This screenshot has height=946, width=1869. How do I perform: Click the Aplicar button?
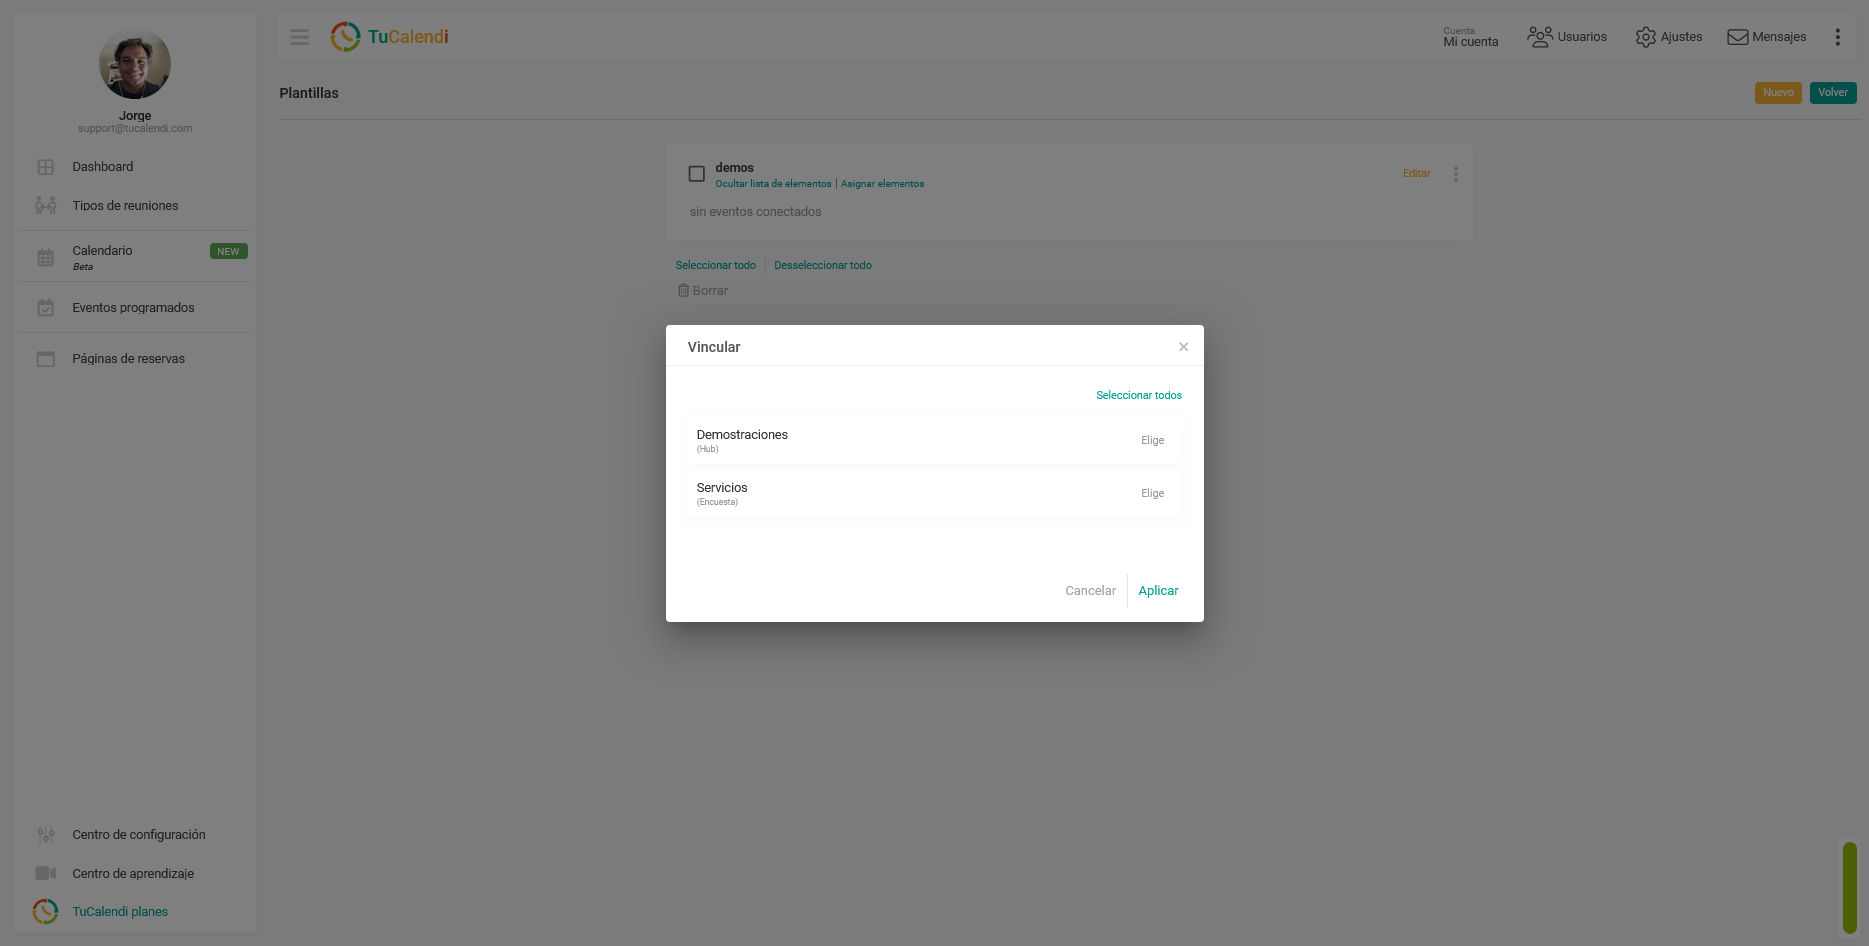coord(1158,591)
